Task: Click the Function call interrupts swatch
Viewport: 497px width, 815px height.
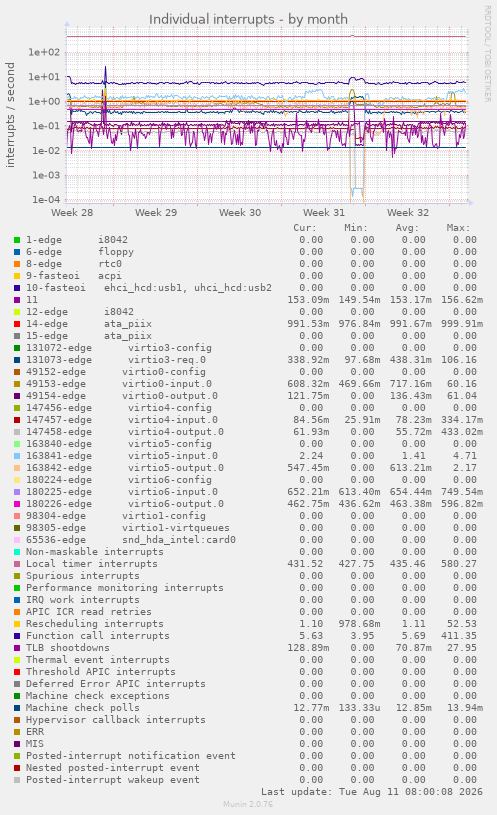Action: point(17,636)
